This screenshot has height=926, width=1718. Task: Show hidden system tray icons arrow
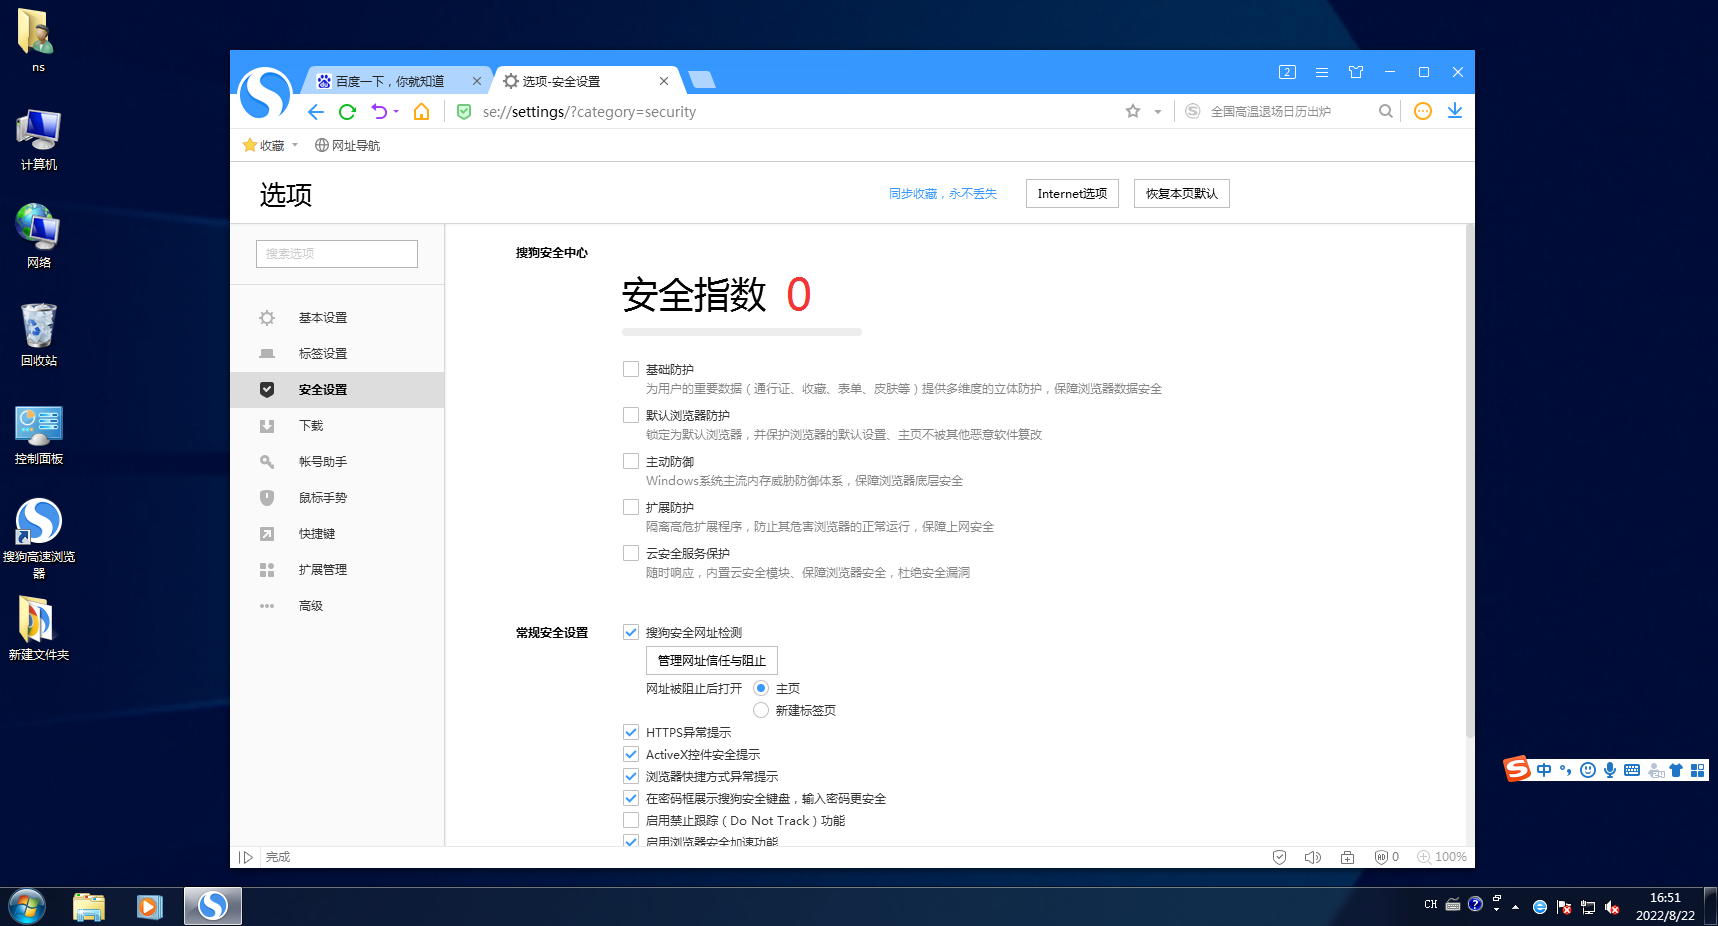click(1516, 907)
